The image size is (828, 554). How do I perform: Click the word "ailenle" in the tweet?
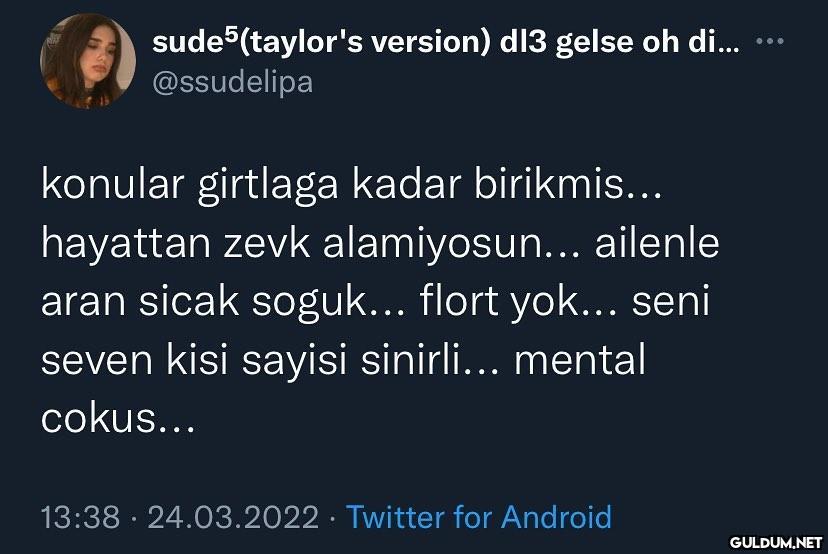(657, 243)
